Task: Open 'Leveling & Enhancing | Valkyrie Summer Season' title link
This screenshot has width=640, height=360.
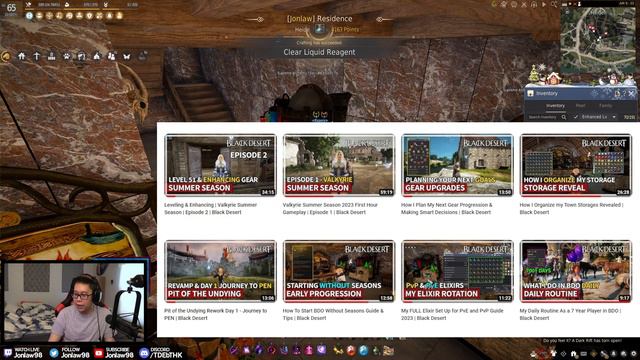Action: tap(211, 209)
